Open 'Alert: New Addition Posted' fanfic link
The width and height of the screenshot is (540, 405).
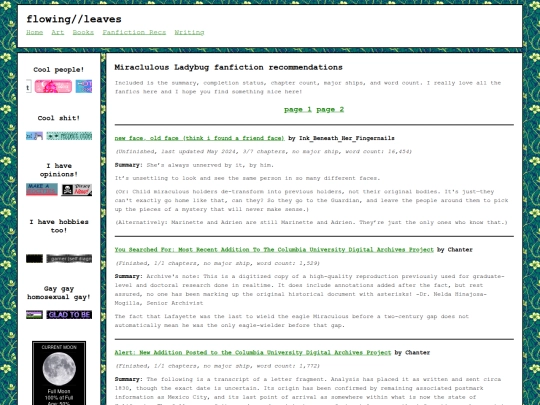[x=253, y=352]
